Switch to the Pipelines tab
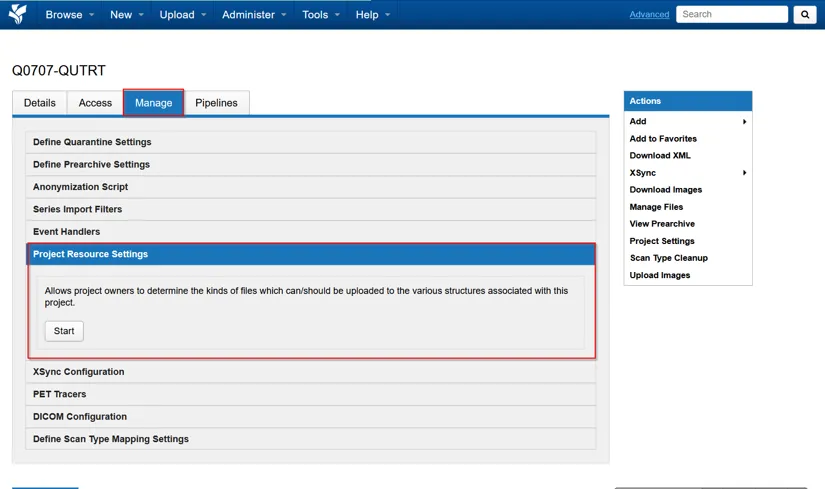This screenshot has width=825, height=489. point(216,103)
